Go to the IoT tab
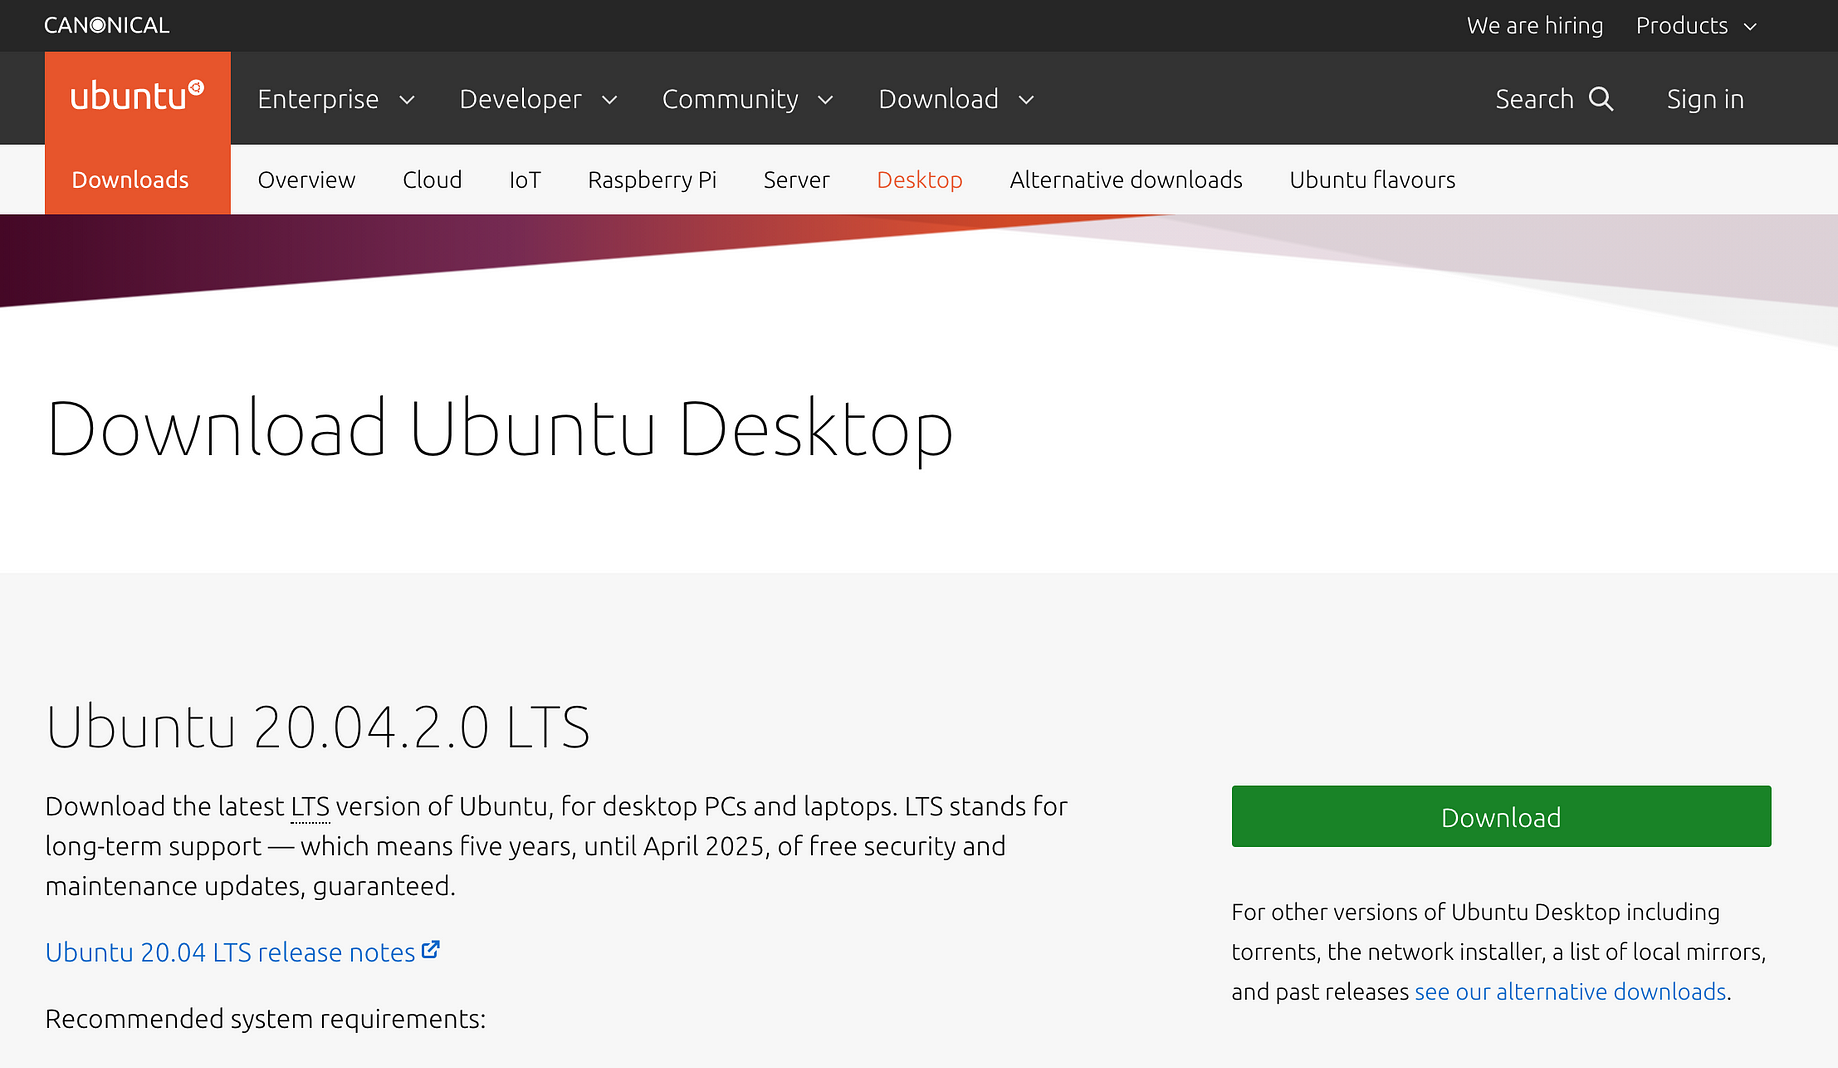1838x1068 pixels. tap(525, 180)
